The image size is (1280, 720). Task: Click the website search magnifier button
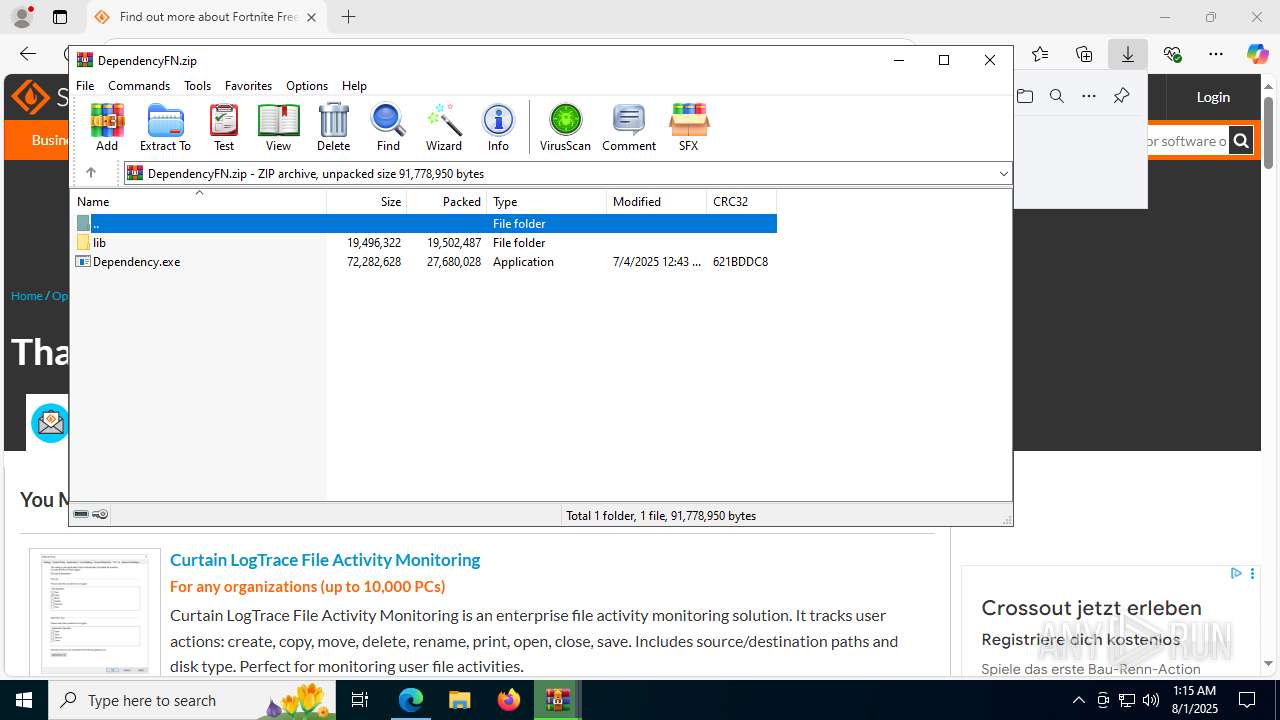click(1241, 141)
